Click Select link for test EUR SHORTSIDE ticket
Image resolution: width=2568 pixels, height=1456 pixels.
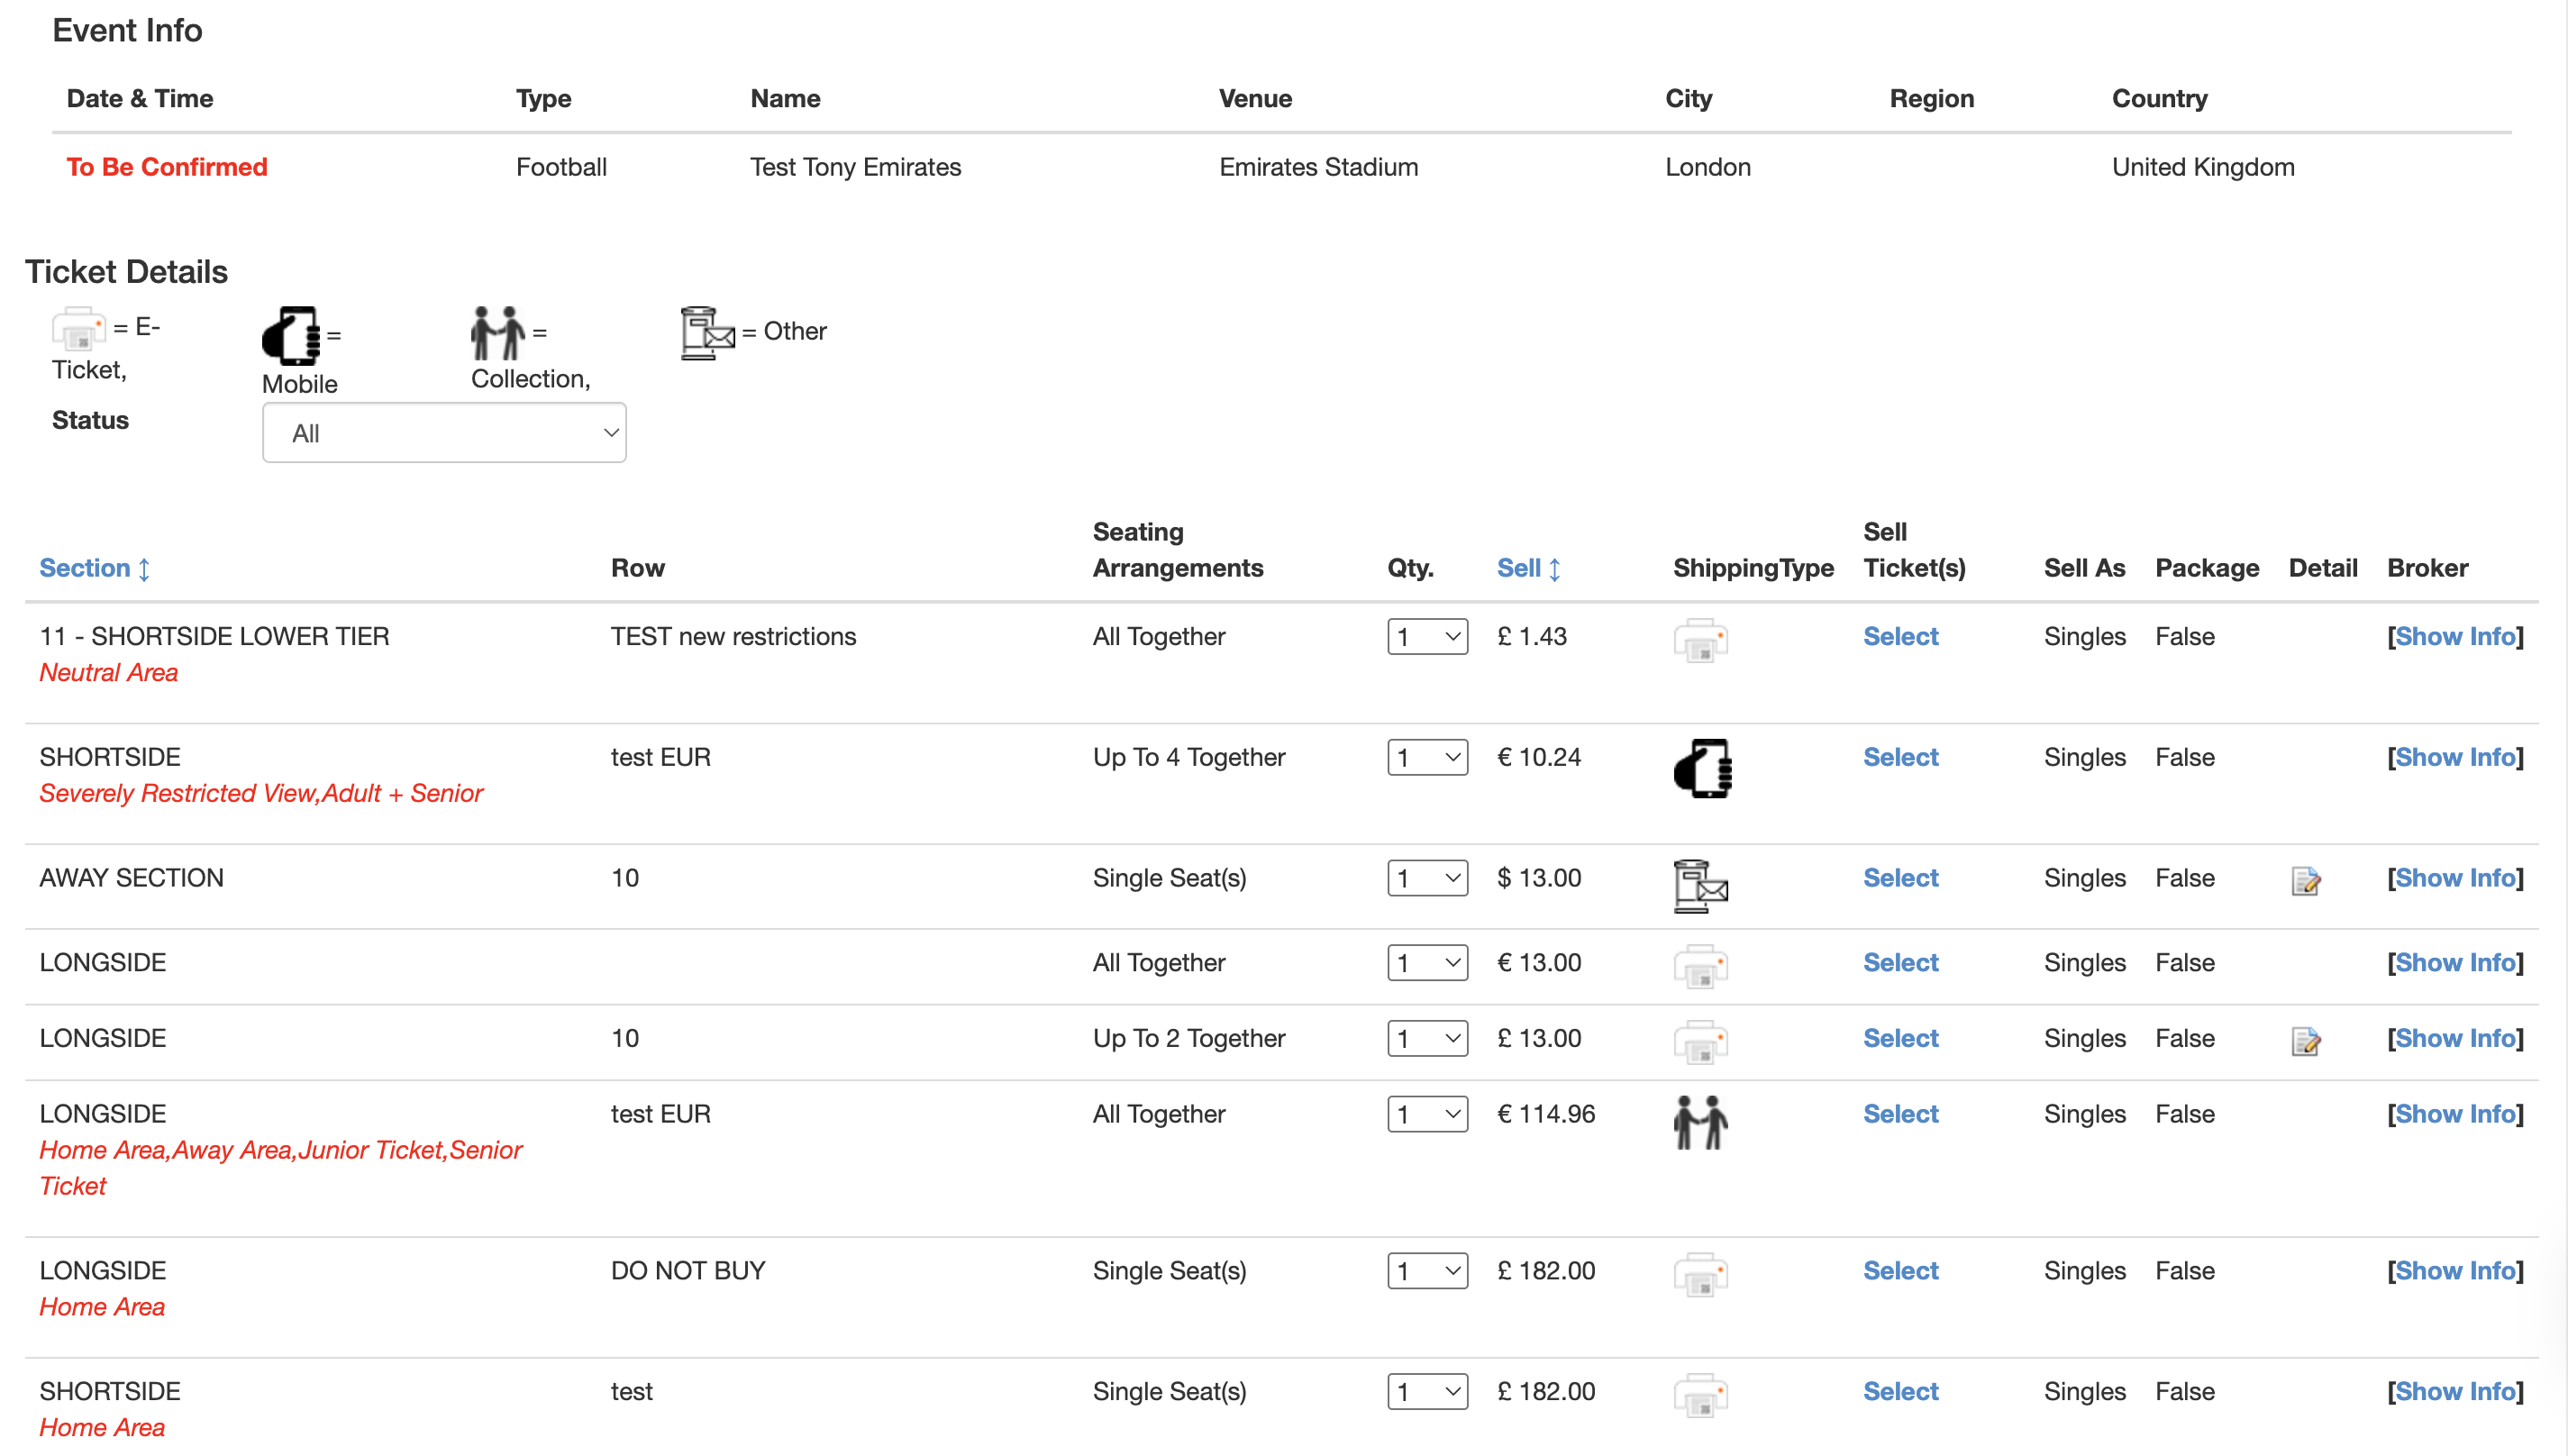pos(1900,757)
